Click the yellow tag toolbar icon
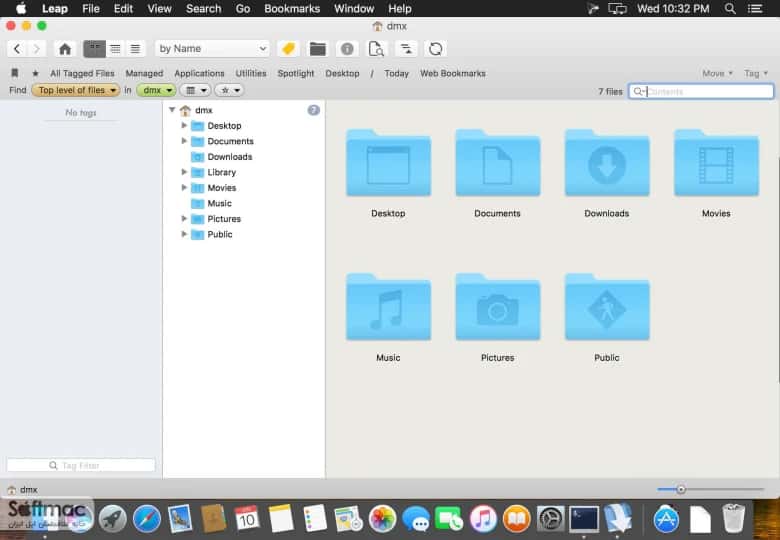The image size is (780, 540). click(288, 49)
